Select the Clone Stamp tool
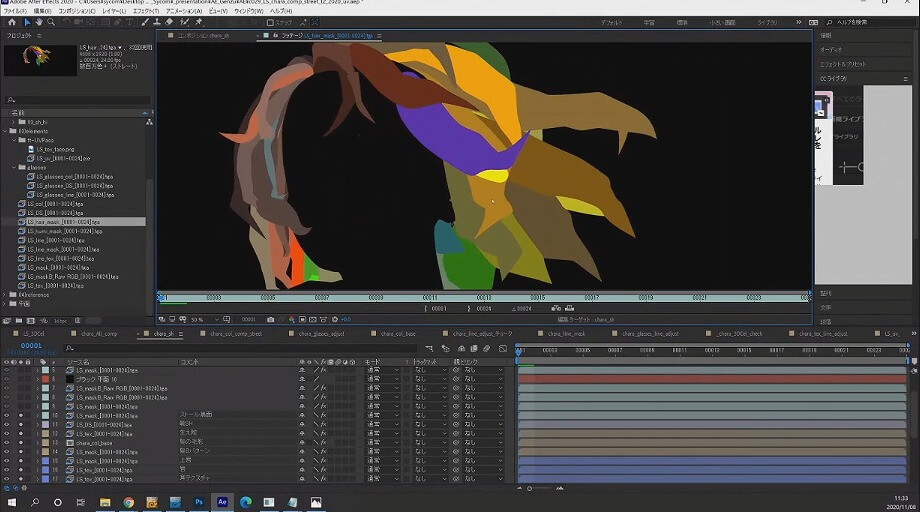The image size is (920, 512). point(157,22)
